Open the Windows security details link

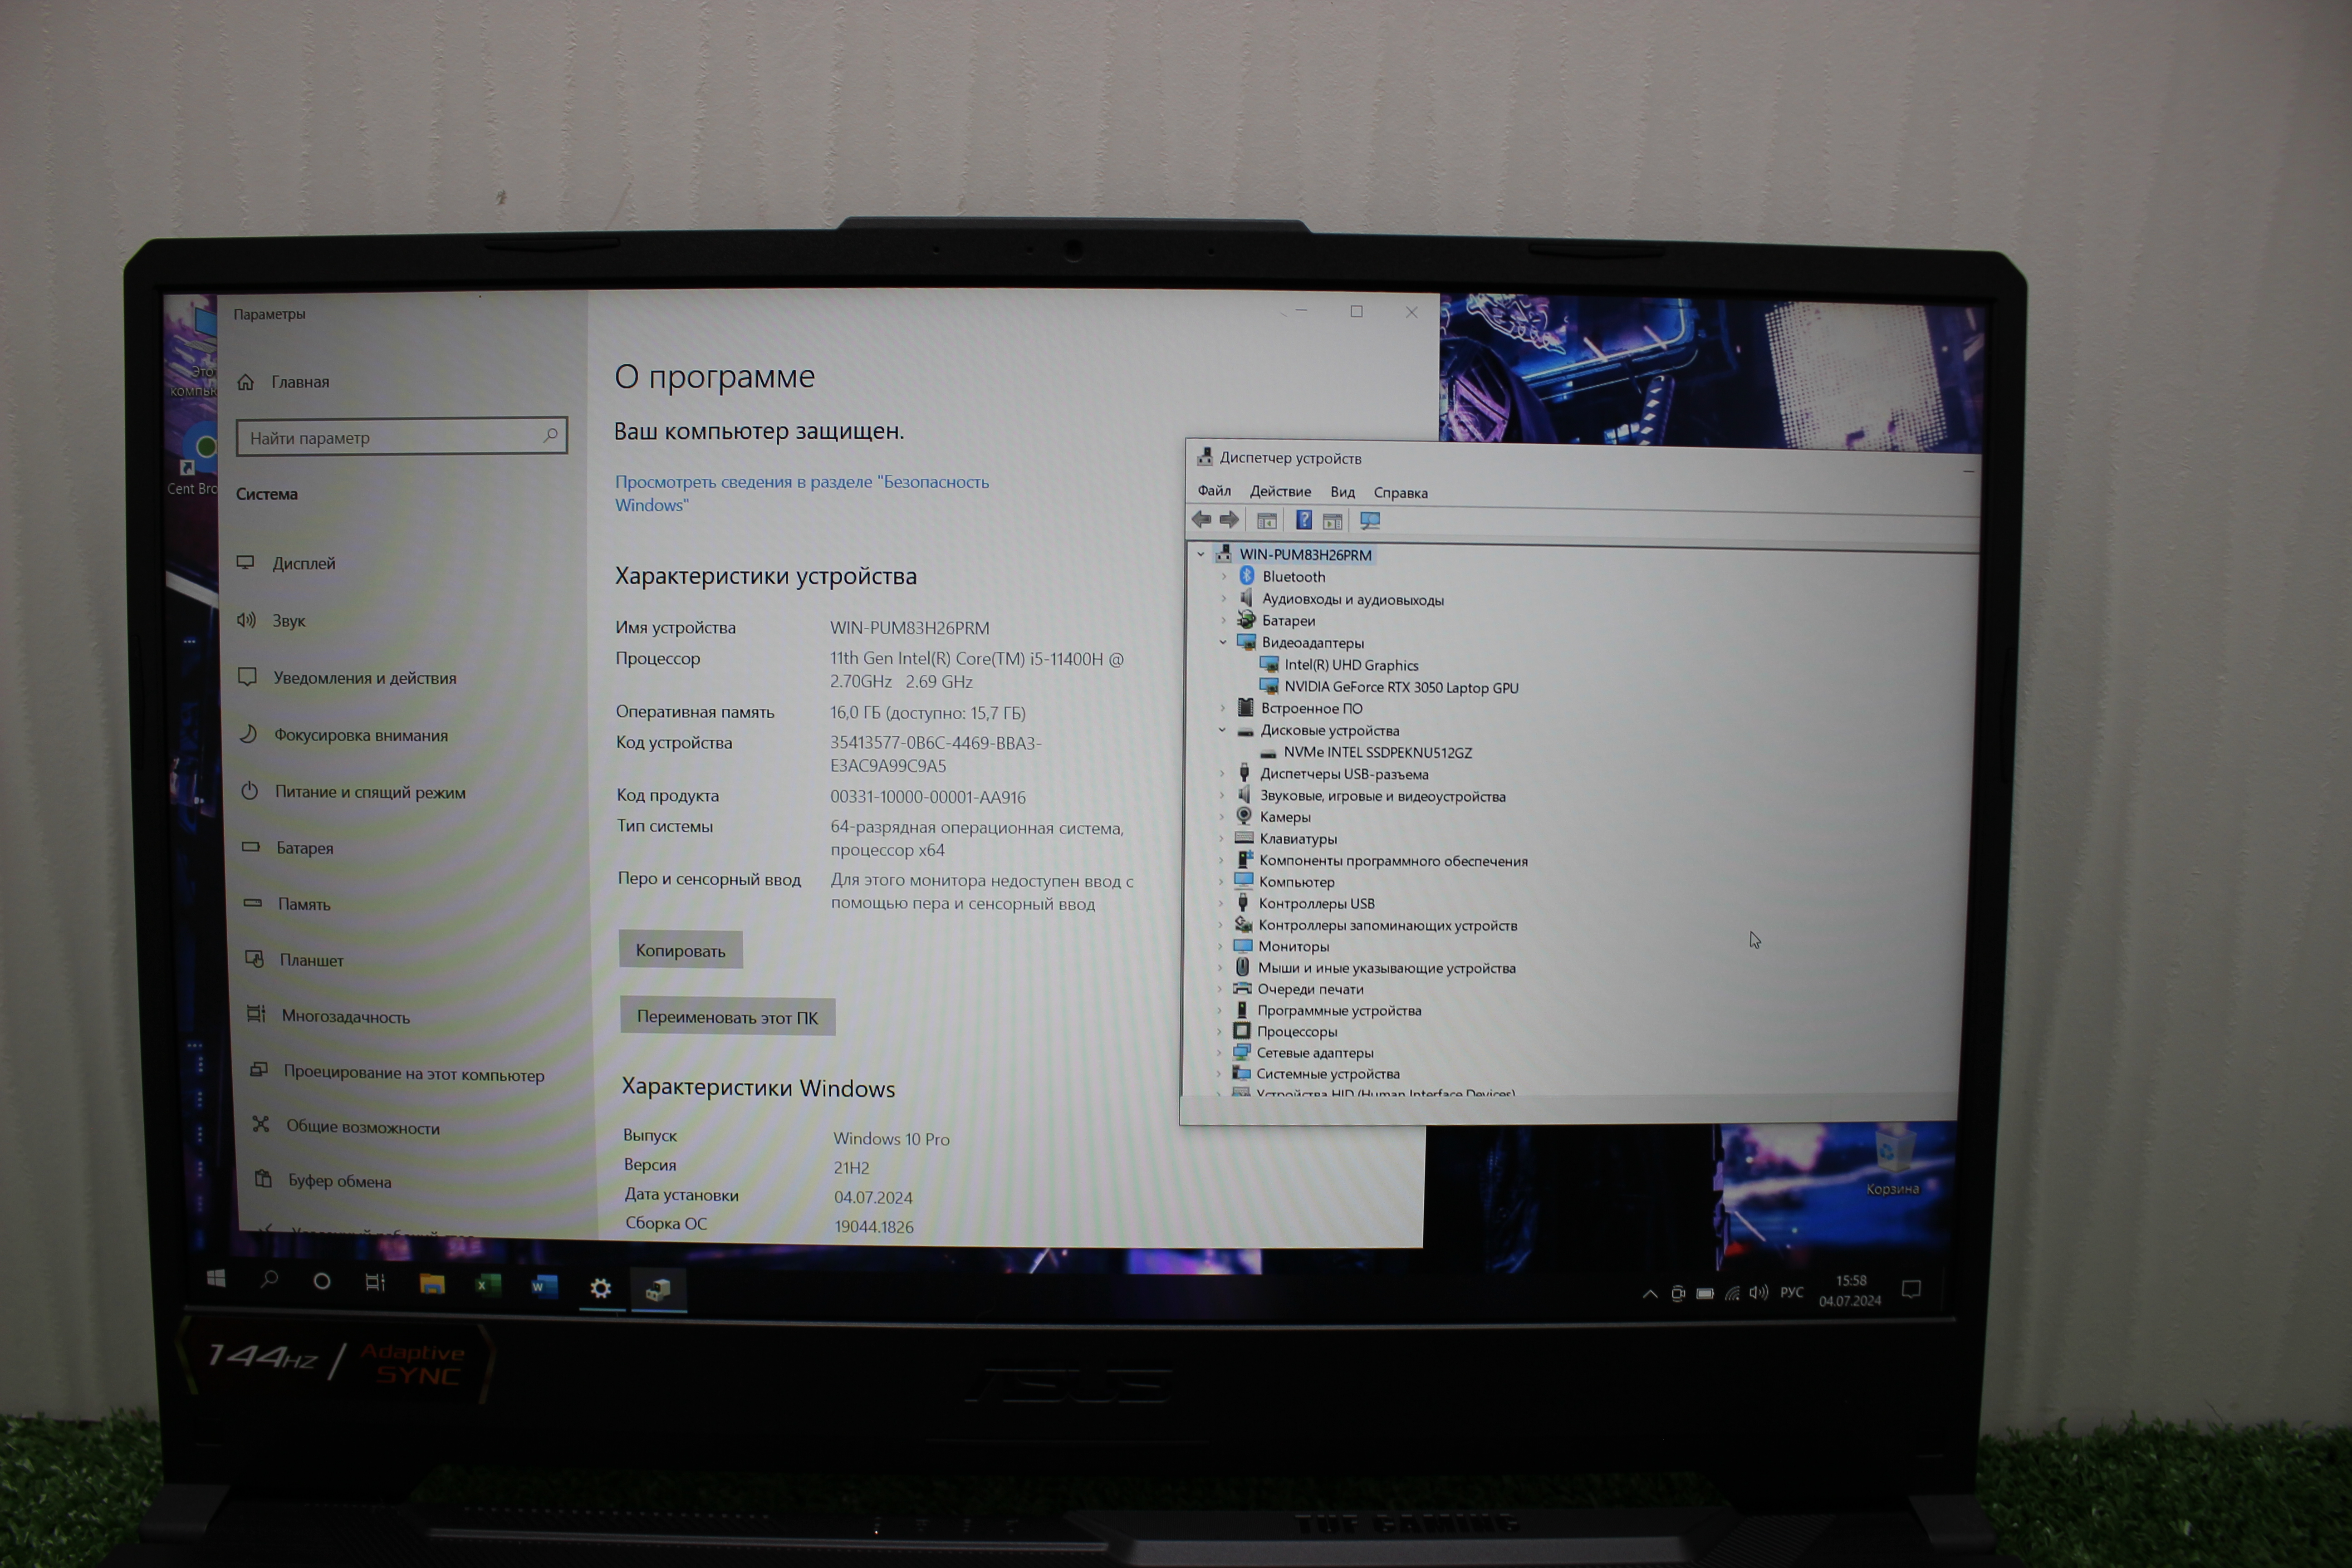click(x=802, y=493)
